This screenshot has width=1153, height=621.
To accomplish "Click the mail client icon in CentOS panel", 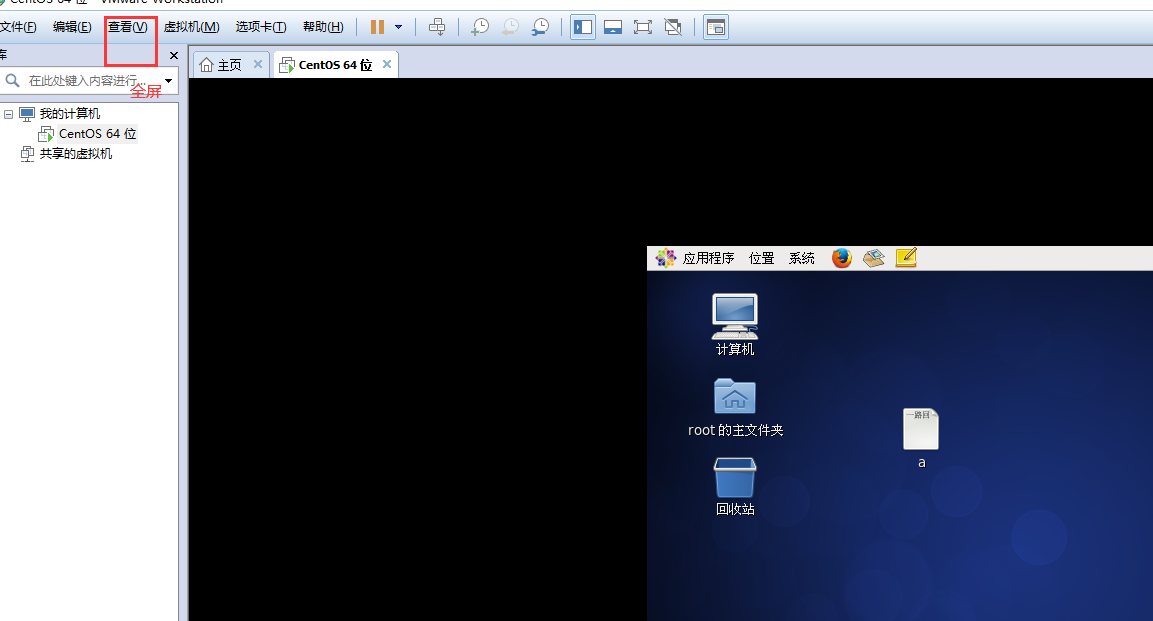I will coord(874,258).
